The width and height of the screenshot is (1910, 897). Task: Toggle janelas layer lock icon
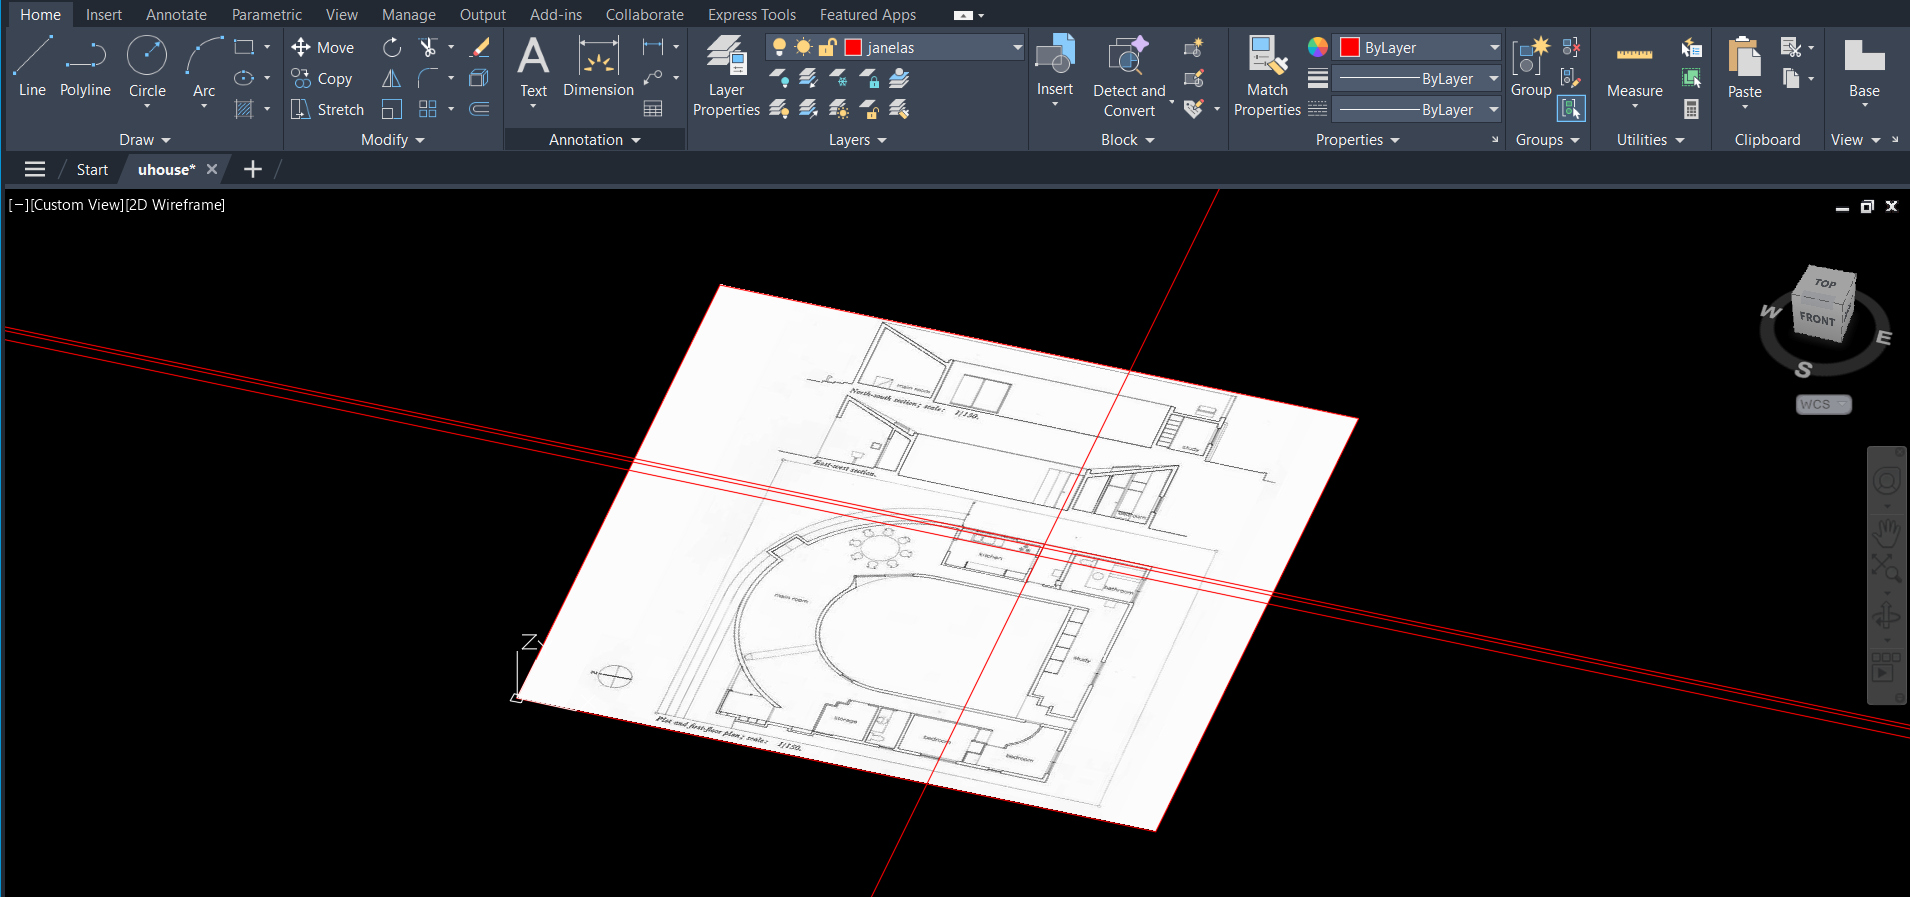pyautogui.click(x=828, y=47)
